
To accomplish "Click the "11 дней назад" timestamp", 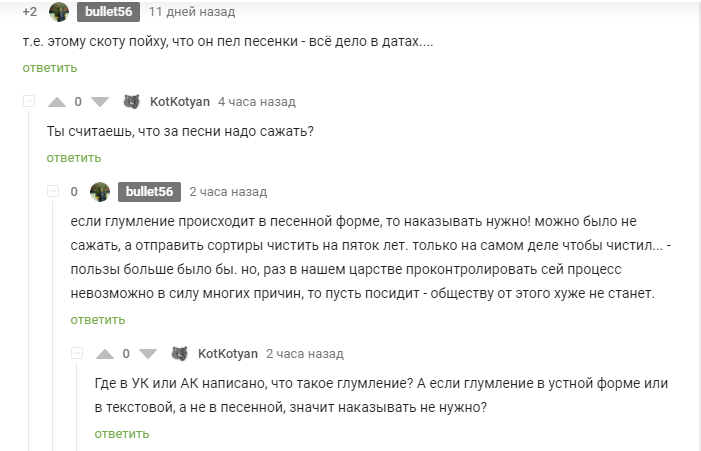I will click(x=191, y=12).
